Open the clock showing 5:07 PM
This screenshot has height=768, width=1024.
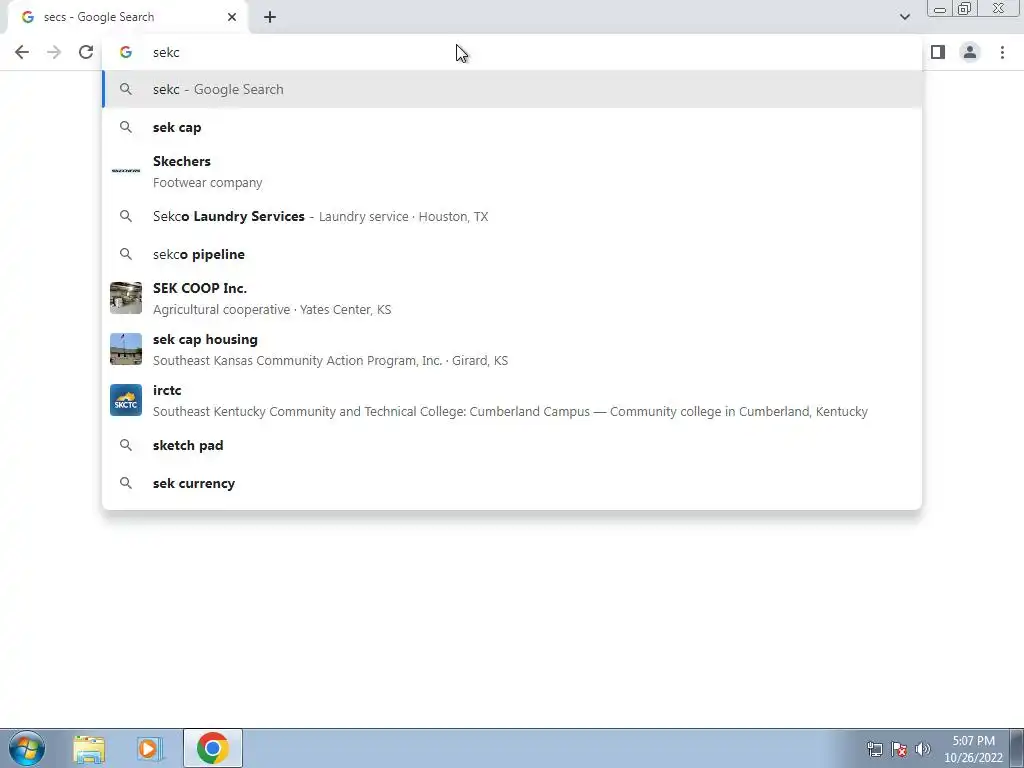click(973, 749)
